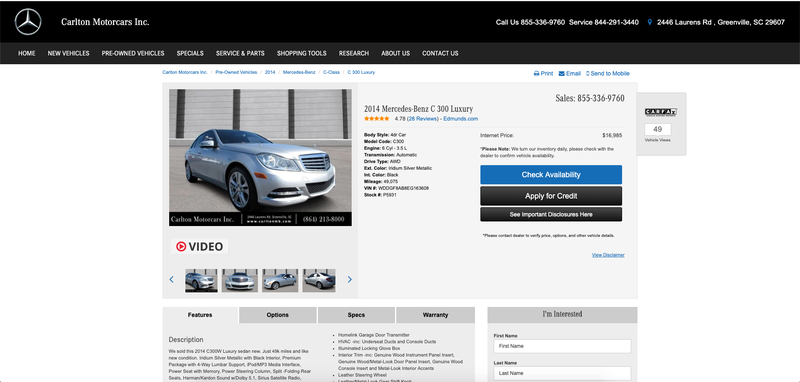Click the dealership address location pin
The width and height of the screenshot is (800, 382).
pyautogui.click(x=649, y=22)
